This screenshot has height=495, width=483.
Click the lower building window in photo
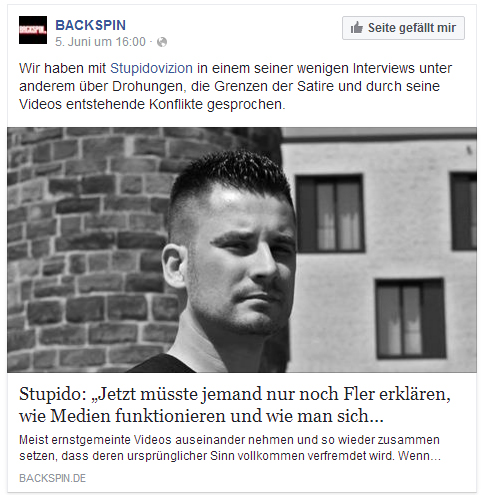(x=410, y=318)
